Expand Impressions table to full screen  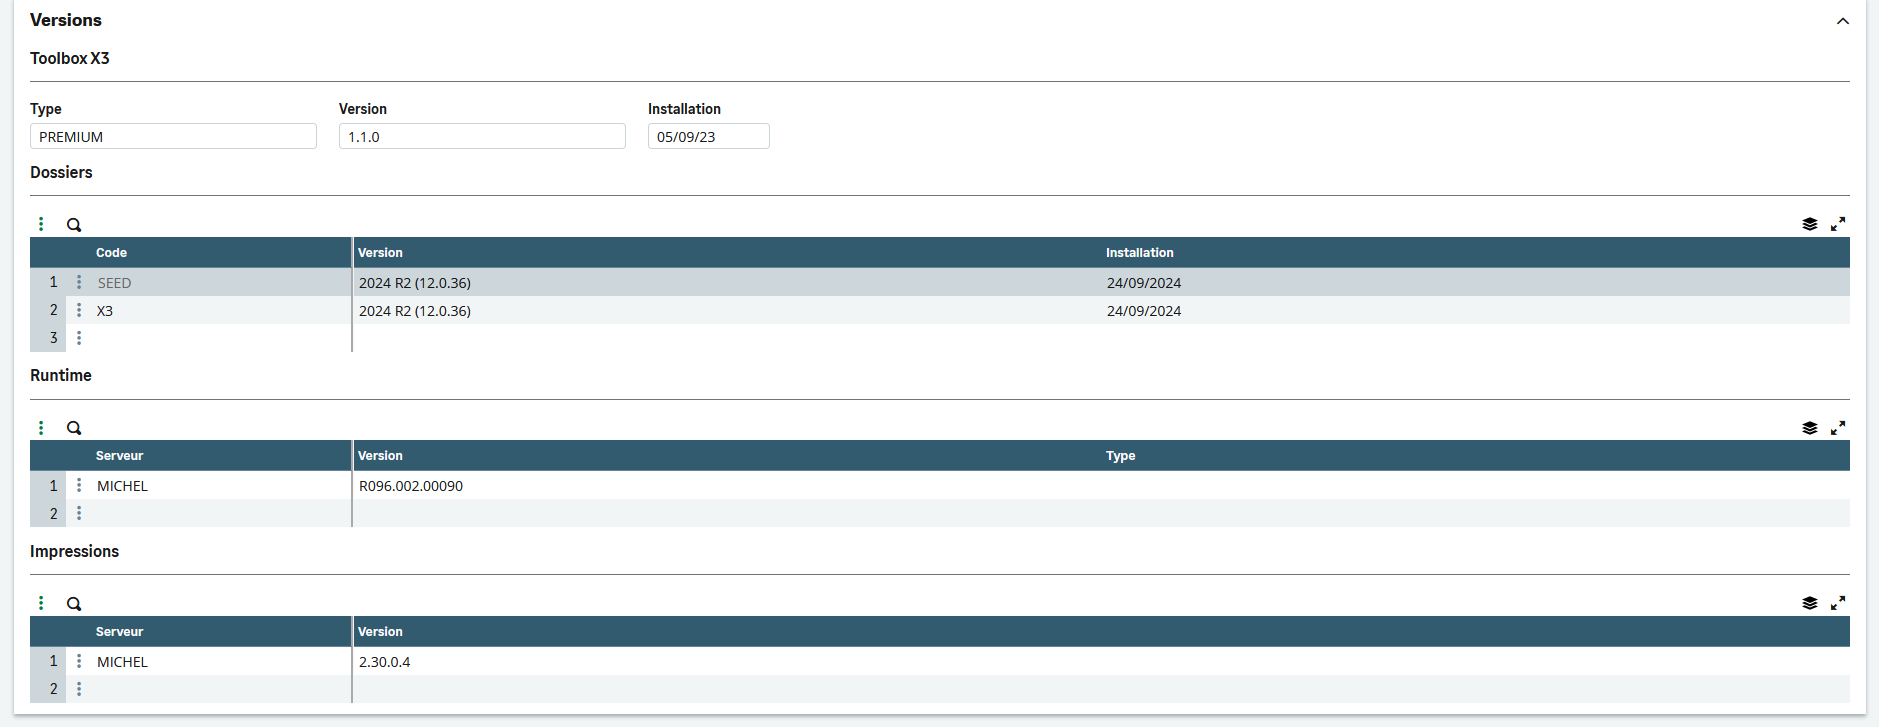(1838, 603)
